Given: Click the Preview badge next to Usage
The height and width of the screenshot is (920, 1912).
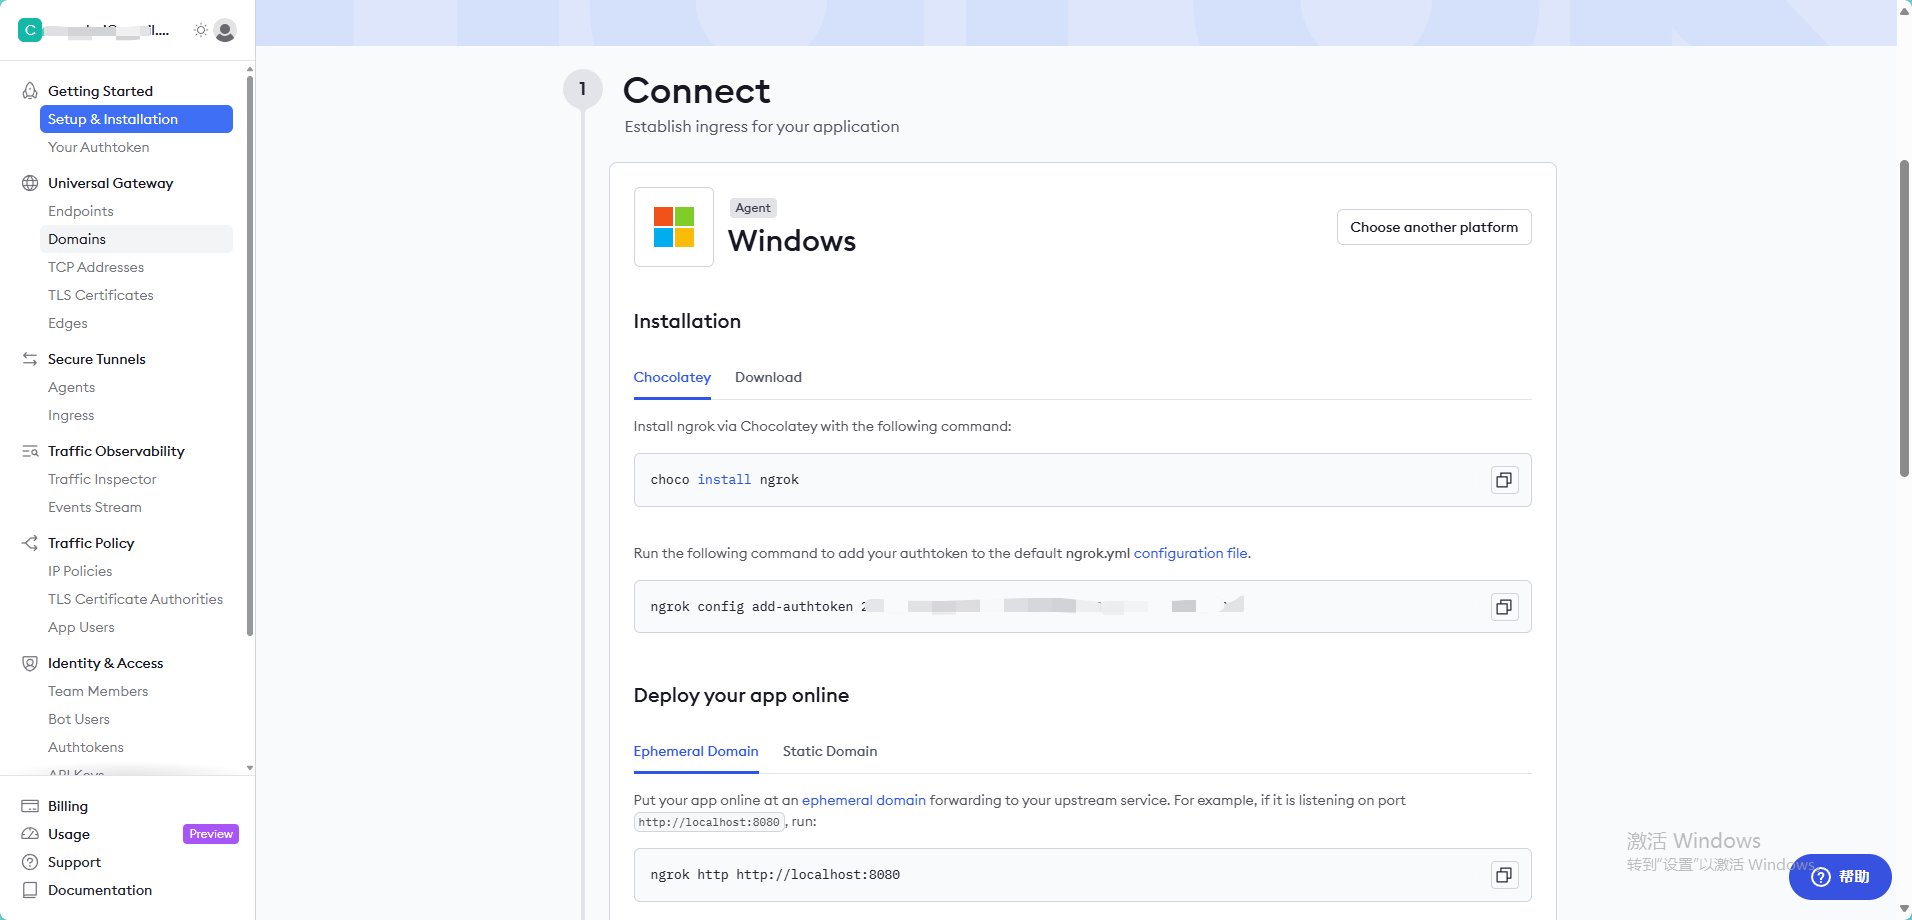Looking at the screenshot, I should pos(211,834).
